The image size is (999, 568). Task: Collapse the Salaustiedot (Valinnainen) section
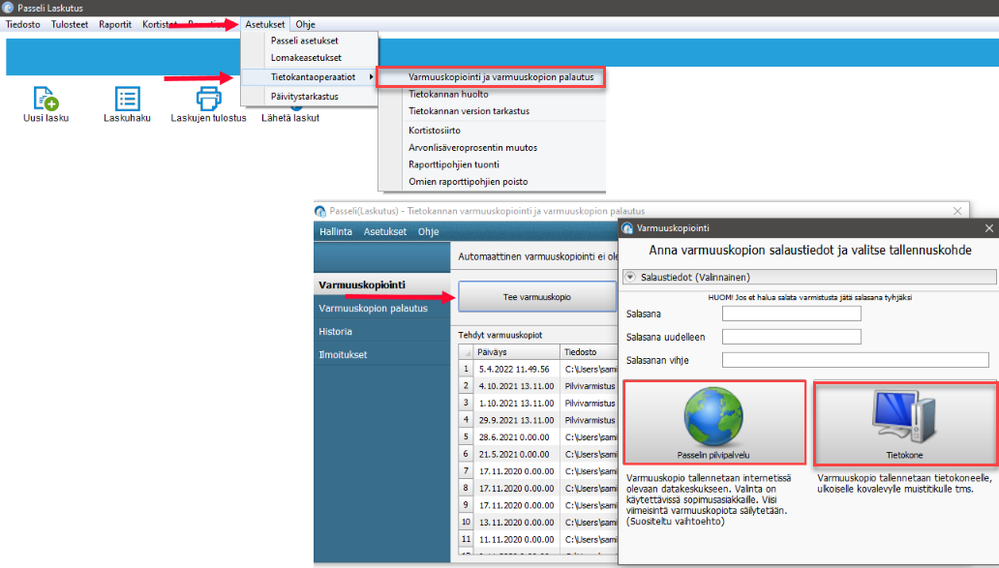630,277
